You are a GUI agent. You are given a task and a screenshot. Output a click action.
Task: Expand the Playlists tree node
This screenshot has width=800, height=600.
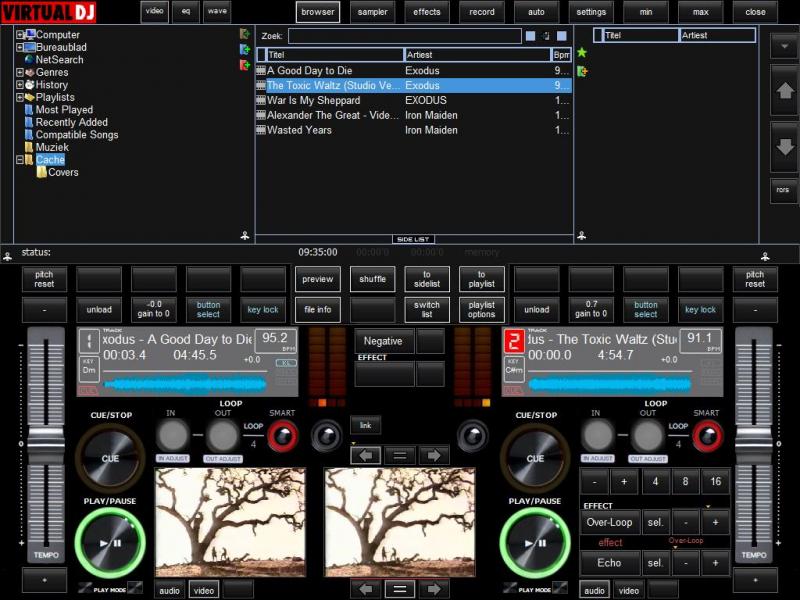[19, 97]
